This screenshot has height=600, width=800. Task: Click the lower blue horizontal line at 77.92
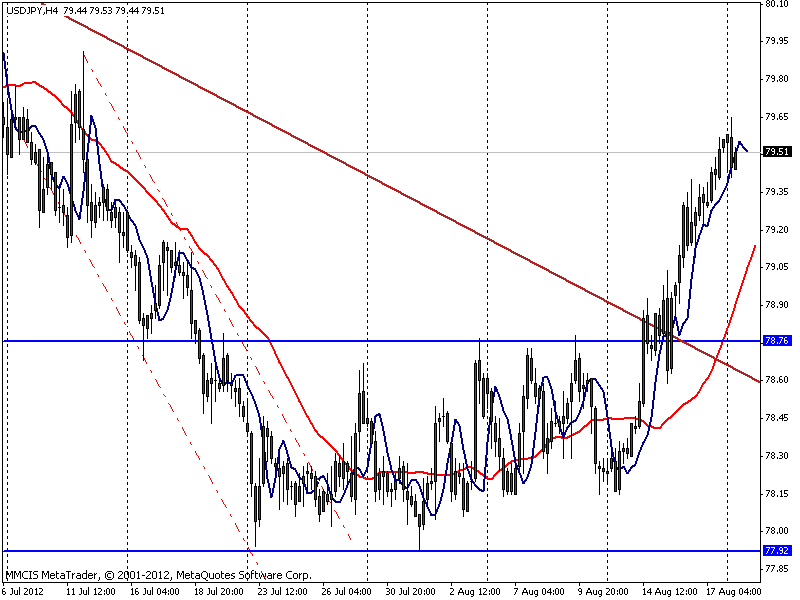[x=382, y=551]
